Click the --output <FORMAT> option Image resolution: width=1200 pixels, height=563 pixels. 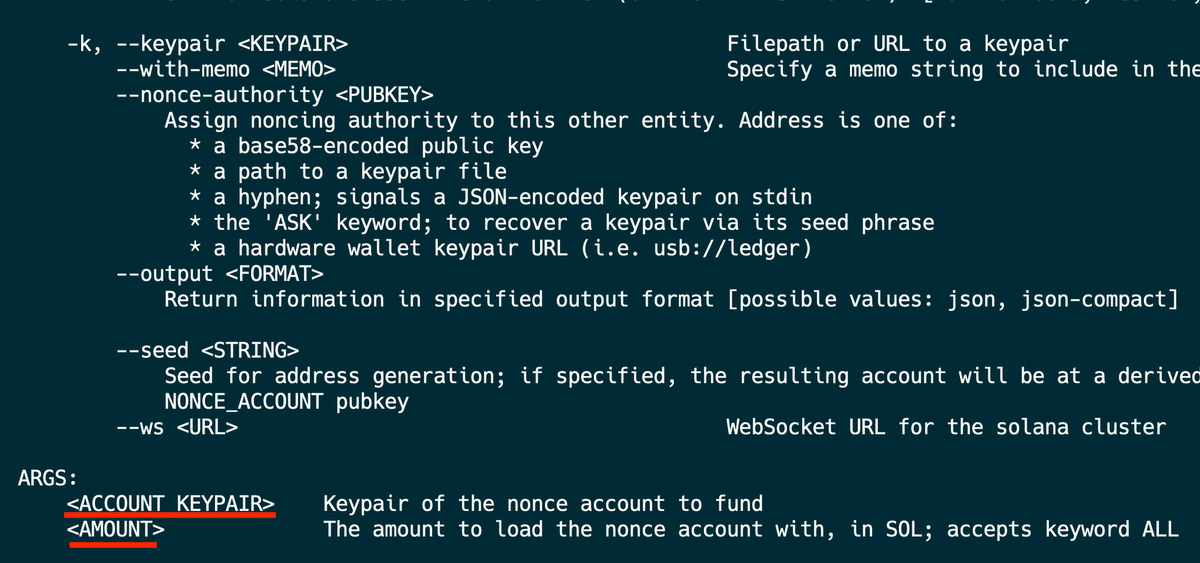pyautogui.click(x=219, y=273)
